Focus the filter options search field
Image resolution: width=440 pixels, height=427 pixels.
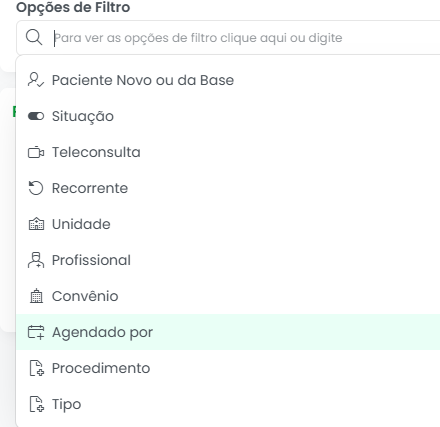click(x=228, y=37)
